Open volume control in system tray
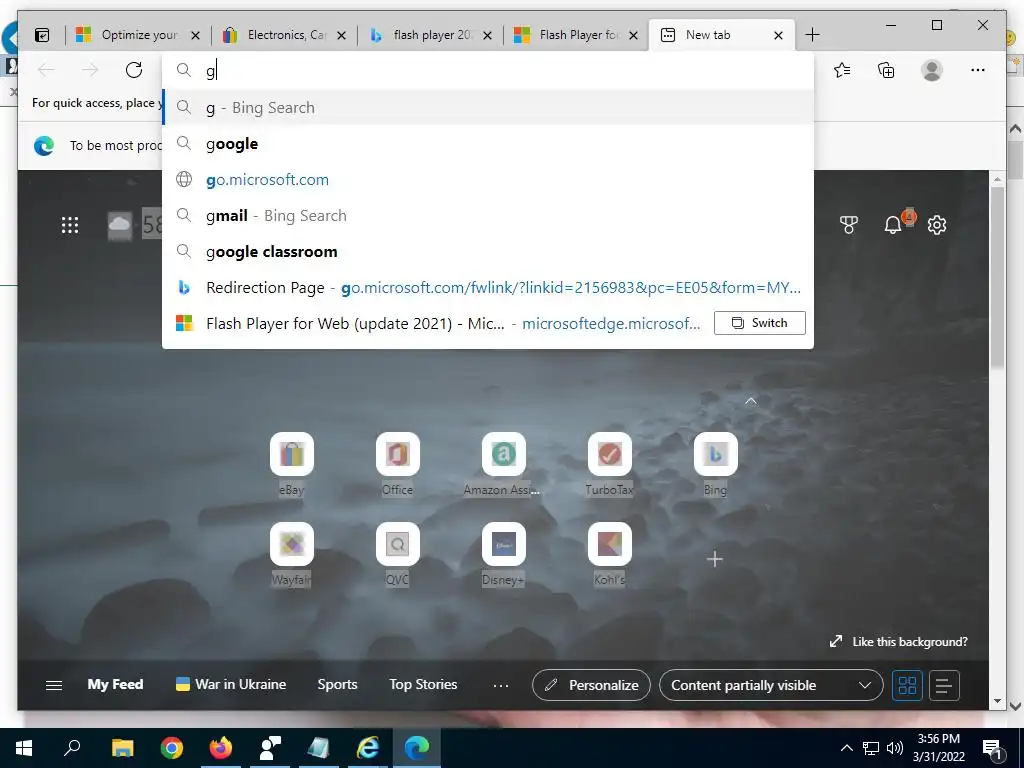Image resolution: width=1024 pixels, height=768 pixels. coord(895,748)
